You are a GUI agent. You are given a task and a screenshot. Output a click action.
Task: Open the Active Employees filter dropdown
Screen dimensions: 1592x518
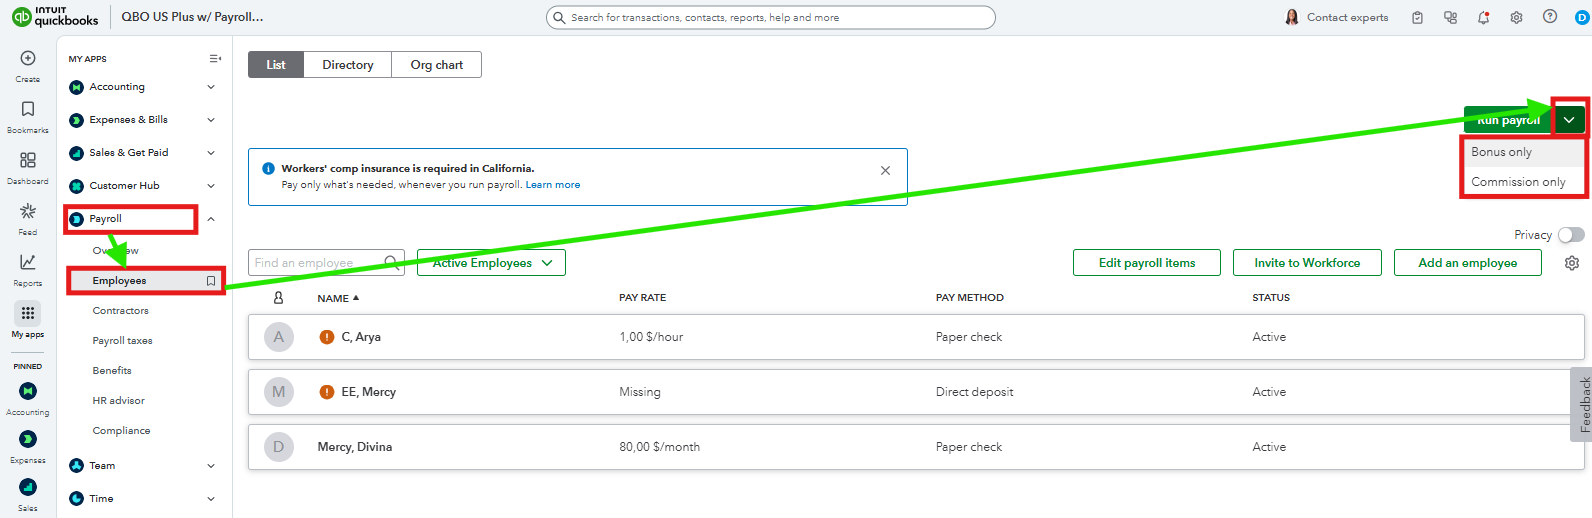pos(491,263)
